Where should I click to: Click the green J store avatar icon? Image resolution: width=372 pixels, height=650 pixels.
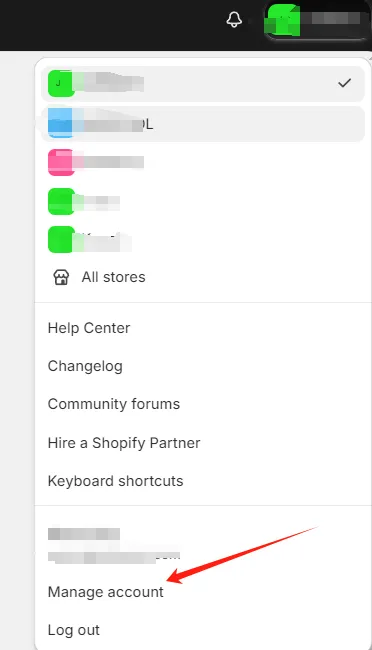pyautogui.click(x=61, y=83)
